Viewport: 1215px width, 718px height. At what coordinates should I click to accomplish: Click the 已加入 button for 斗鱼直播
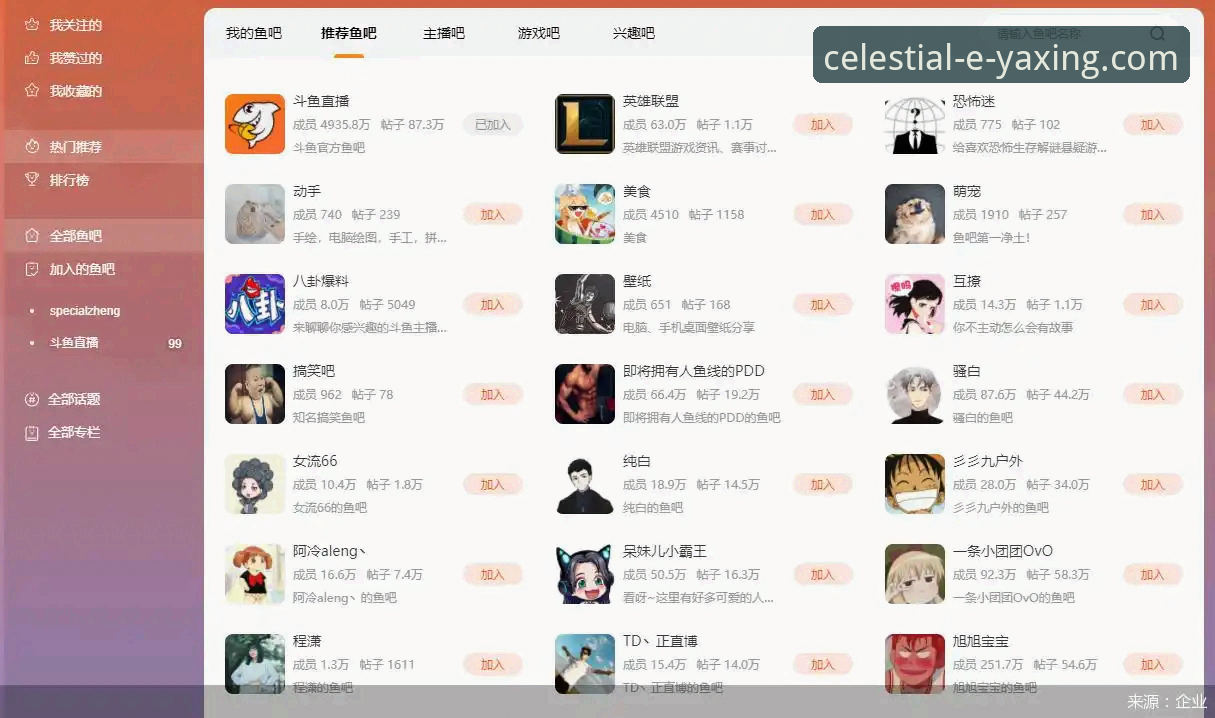click(493, 125)
